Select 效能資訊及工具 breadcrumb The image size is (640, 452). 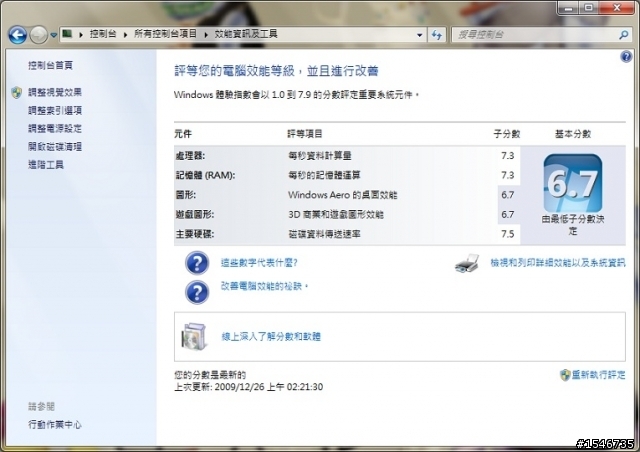pos(246,34)
